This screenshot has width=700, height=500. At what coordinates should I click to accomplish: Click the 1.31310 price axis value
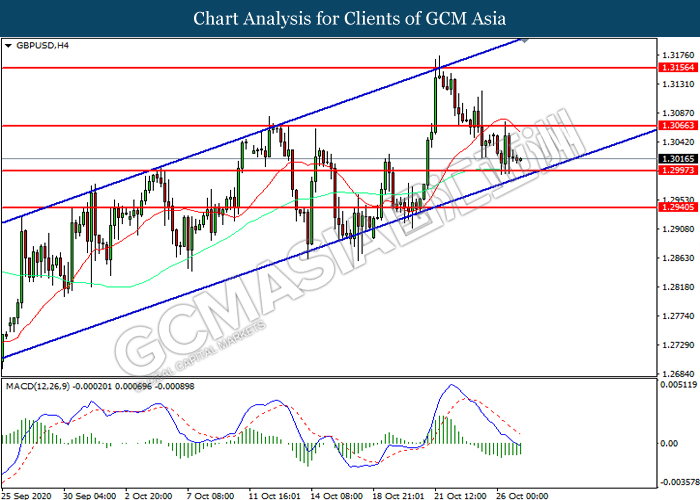tap(679, 84)
